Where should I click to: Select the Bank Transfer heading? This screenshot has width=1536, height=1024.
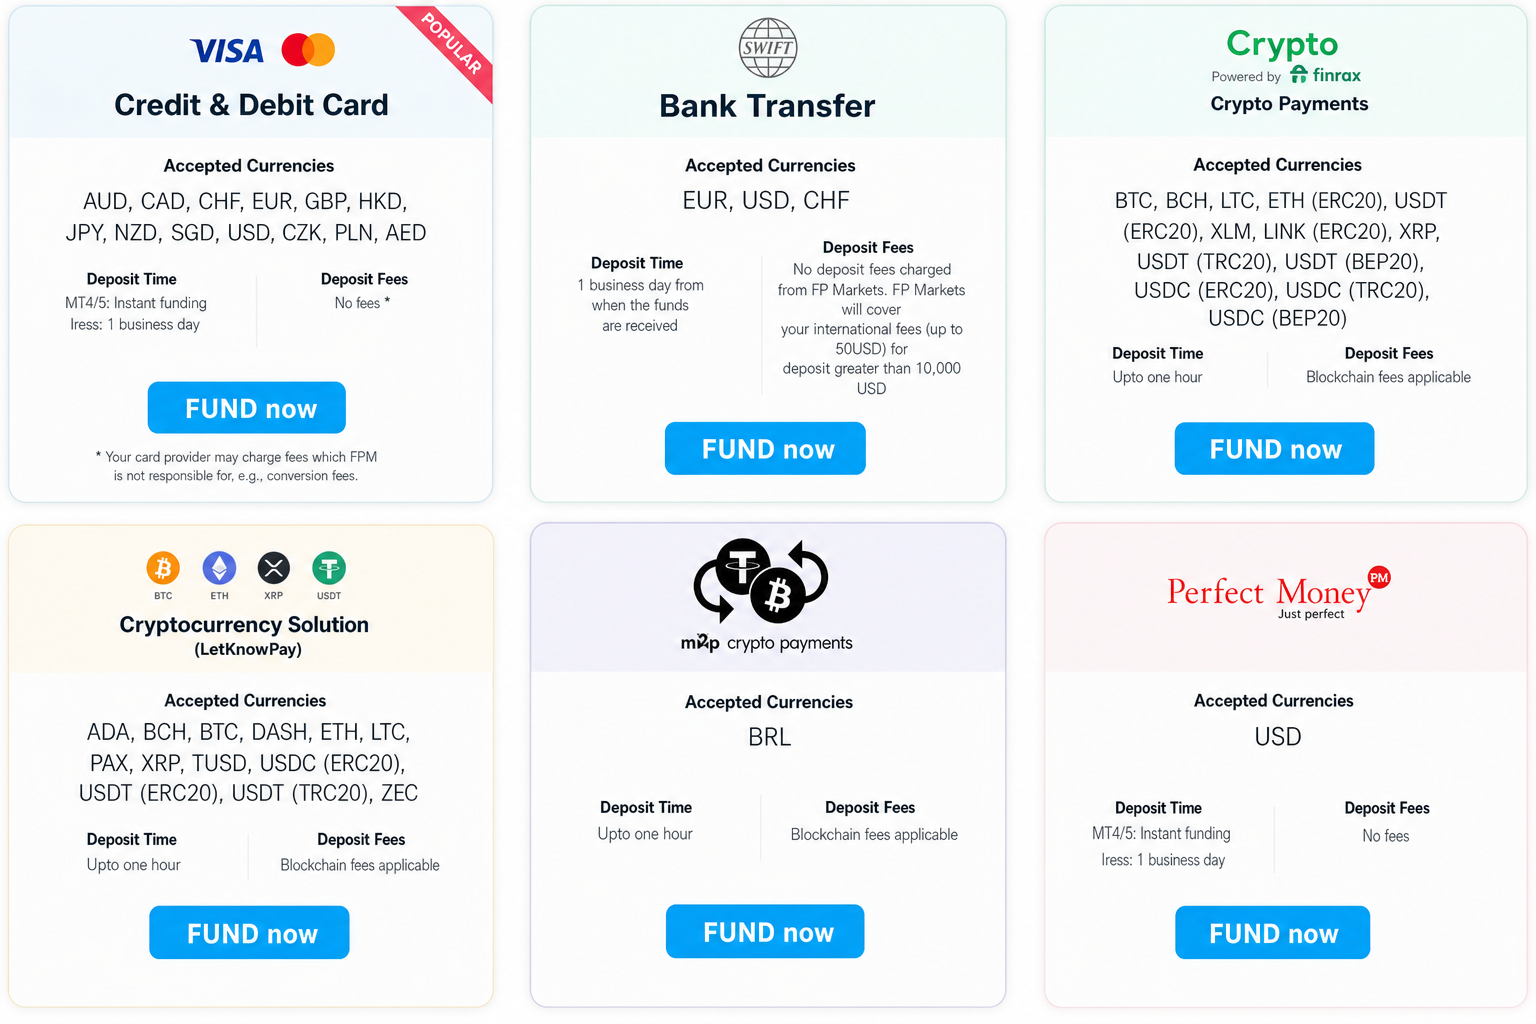tap(767, 106)
